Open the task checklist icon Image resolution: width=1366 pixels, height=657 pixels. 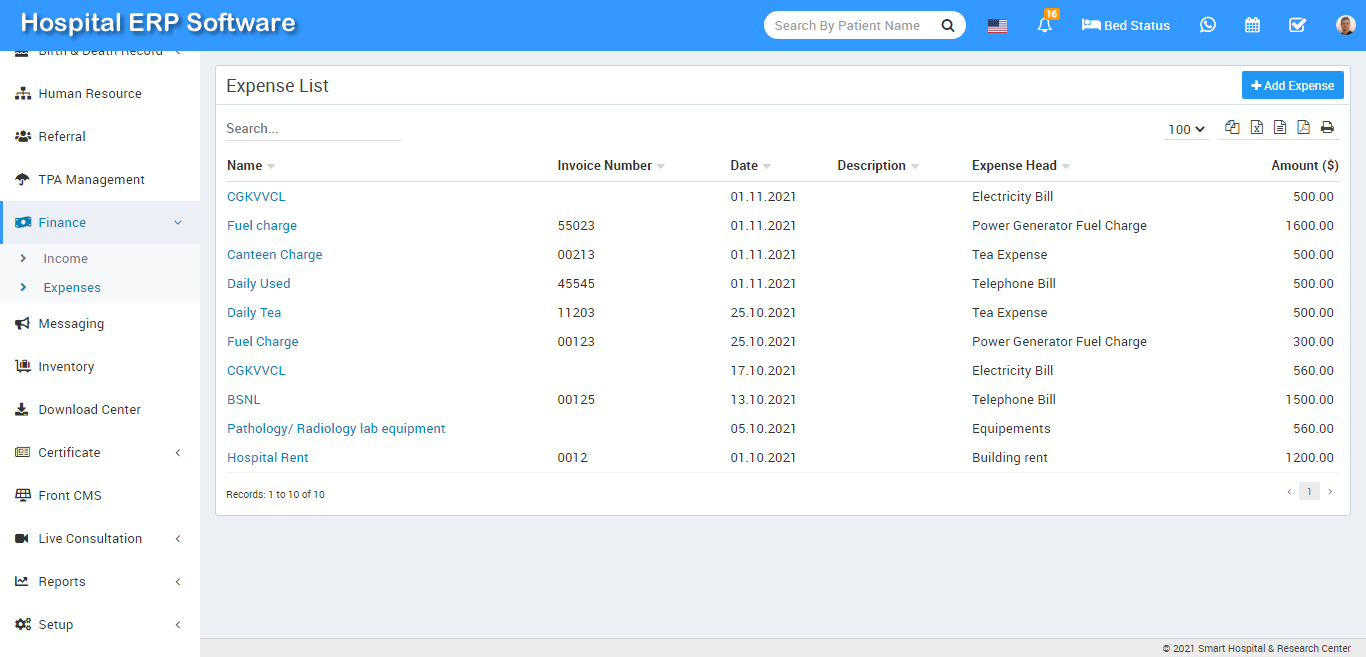[1297, 25]
